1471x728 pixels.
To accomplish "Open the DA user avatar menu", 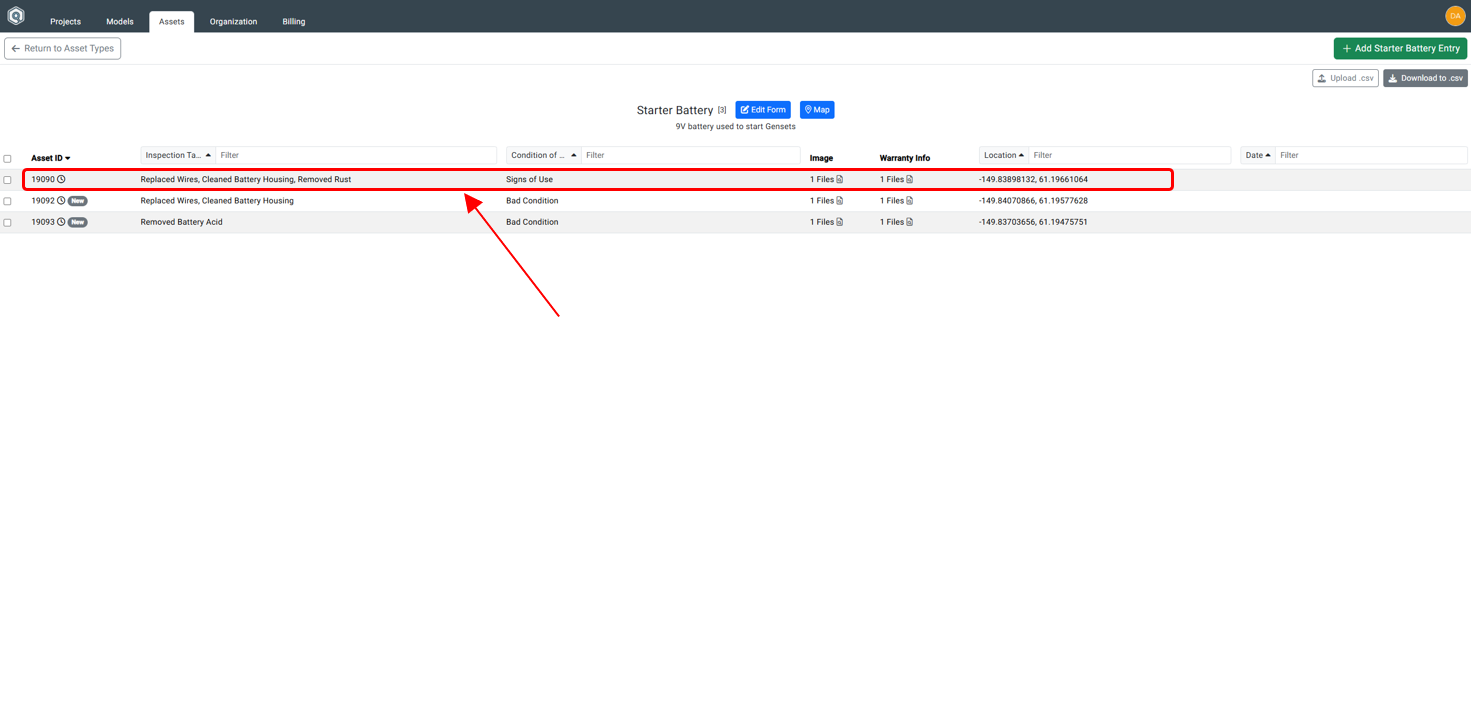I will point(1455,16).
